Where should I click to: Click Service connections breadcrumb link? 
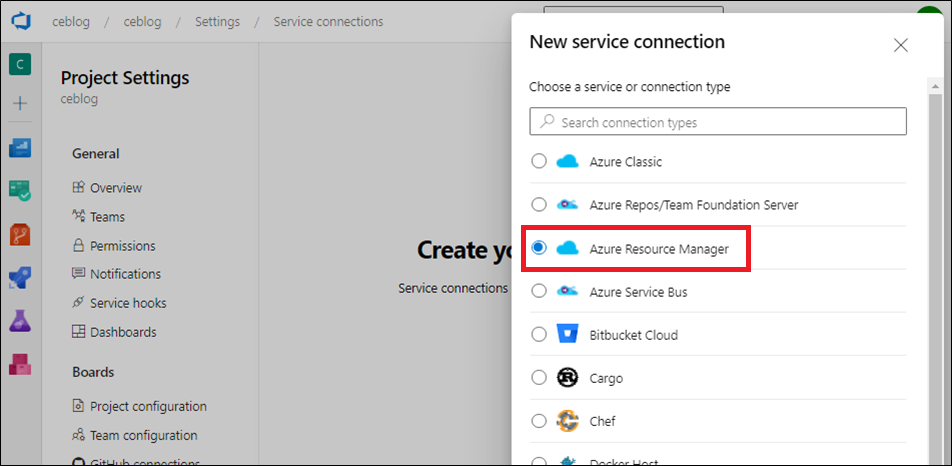pos(328,22)
